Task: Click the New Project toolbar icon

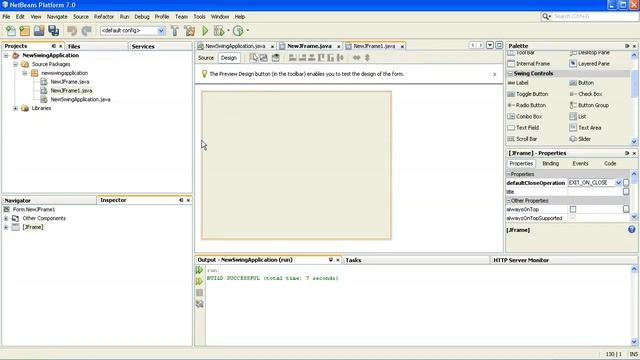Action: (x=24, y=31)
